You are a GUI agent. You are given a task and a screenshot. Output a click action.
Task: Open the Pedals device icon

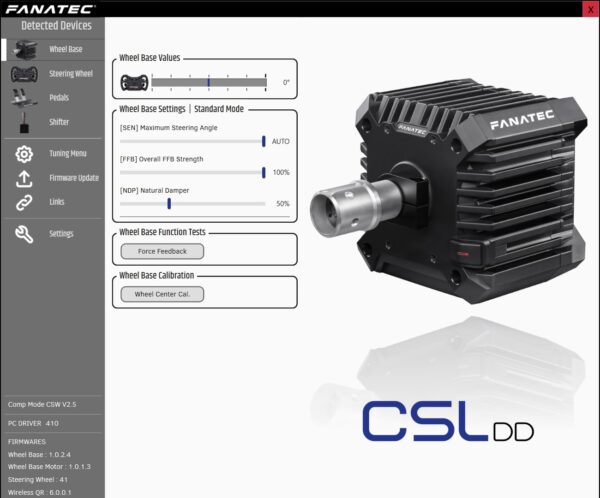coord(24,98)
